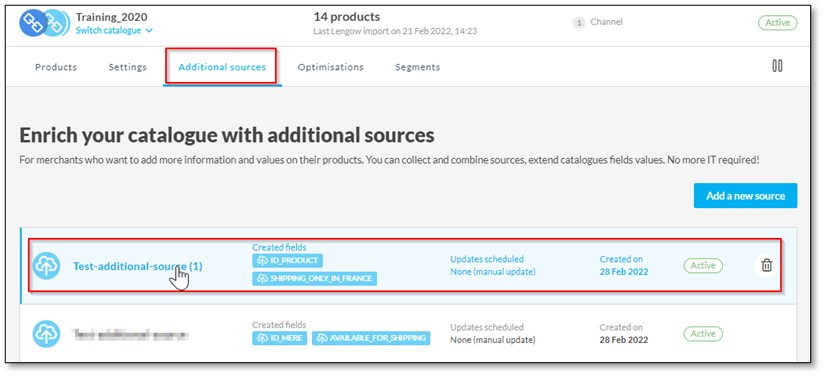Click the AVAILABLE_FOR_SHIPPING field tag

tap(371, 338)
